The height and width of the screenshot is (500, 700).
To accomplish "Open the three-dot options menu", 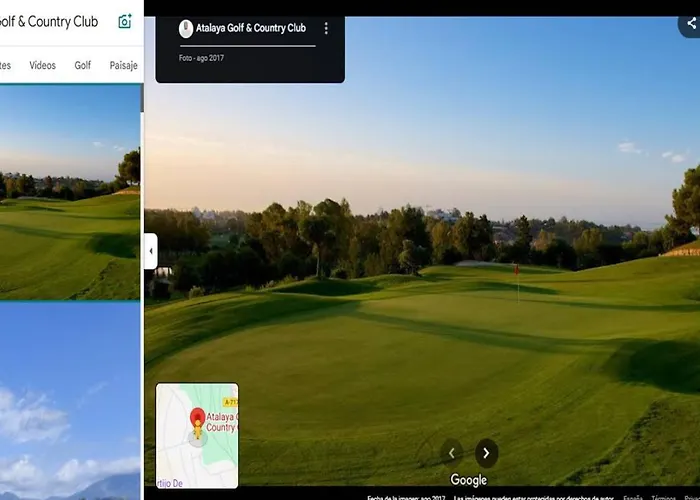I will tap(326, 28).
